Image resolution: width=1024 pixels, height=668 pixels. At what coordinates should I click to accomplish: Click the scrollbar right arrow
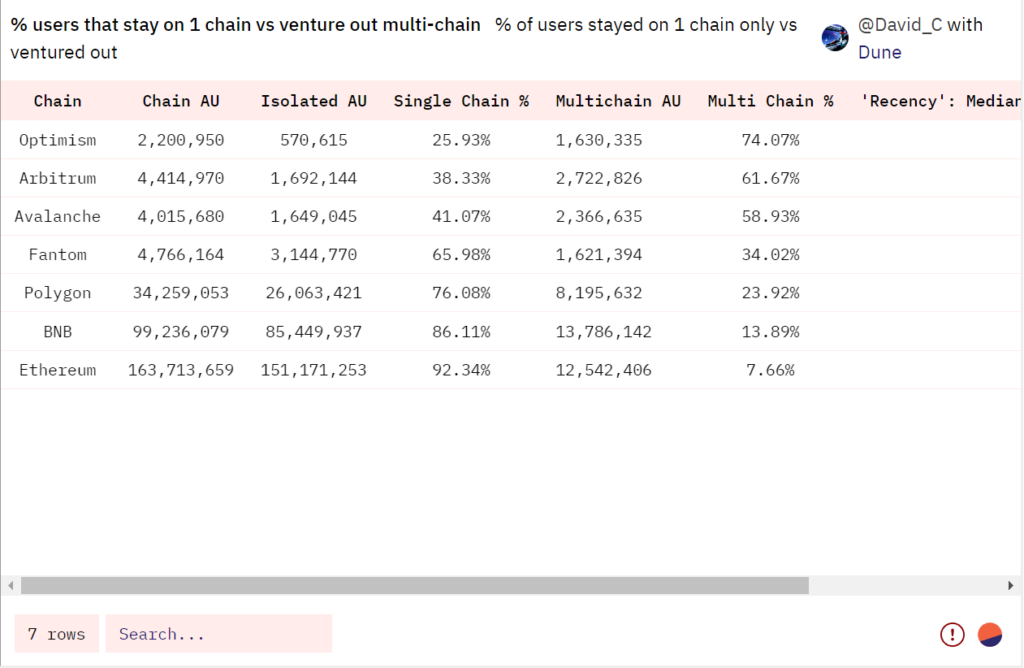(1010, 585)
